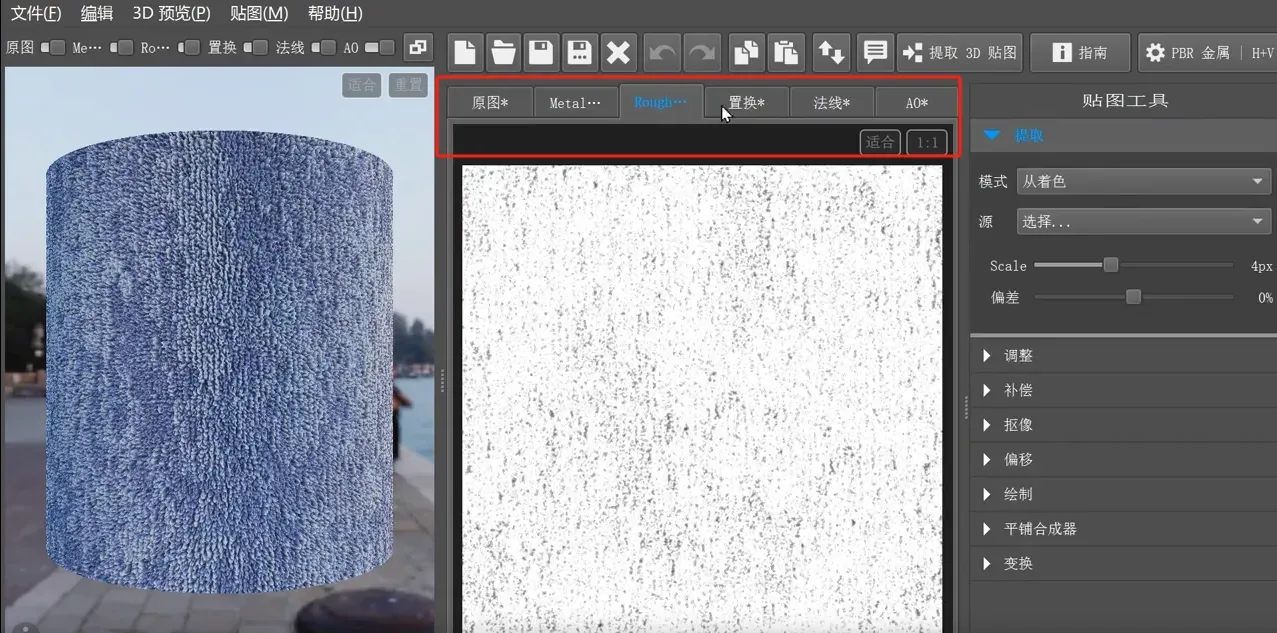Switch to the 法线* tab
The height and width of the screenshot is (633, 1277).
click(x=832, y=102)
